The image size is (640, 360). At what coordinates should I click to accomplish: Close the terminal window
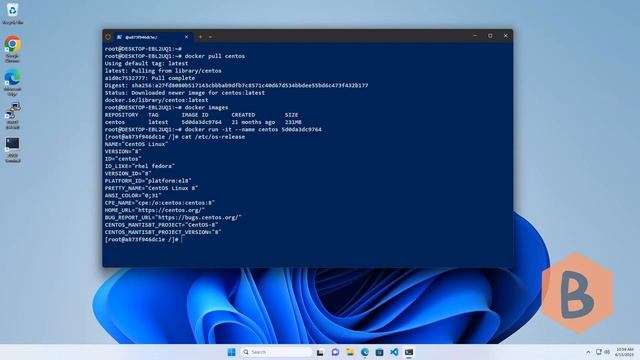pos(506,36)
